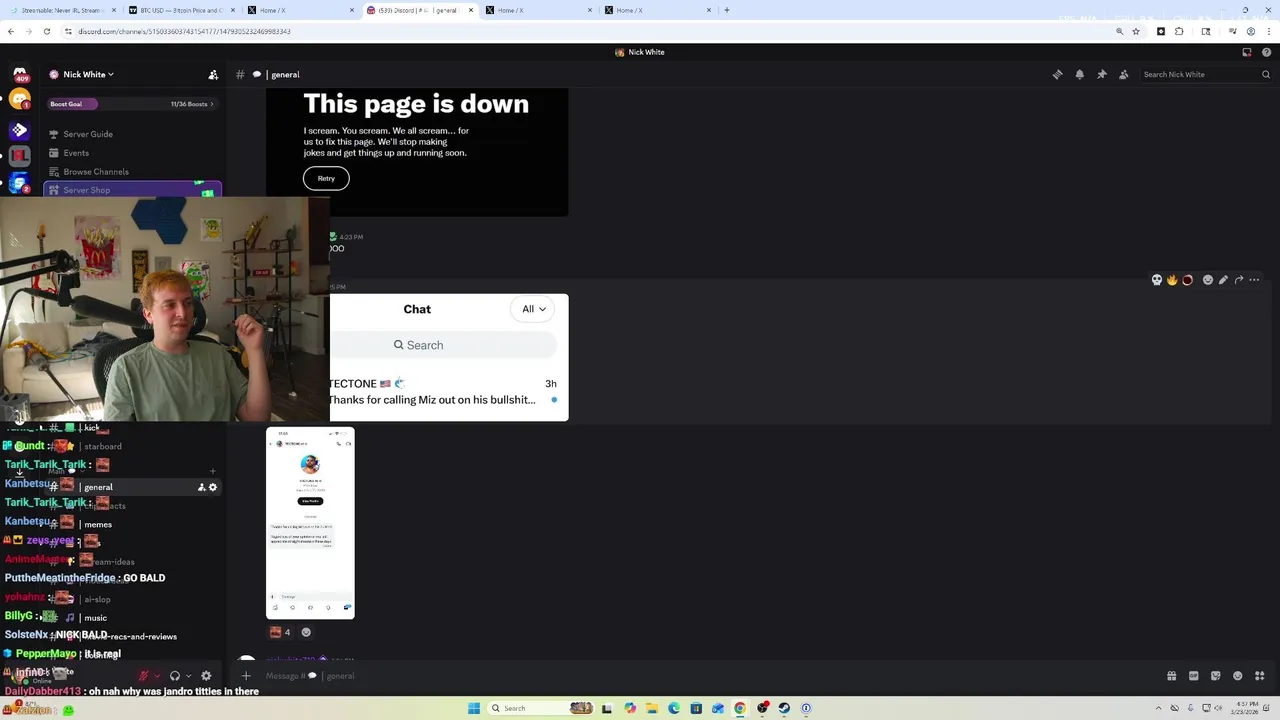Open the apps icon in message bar
Image resolution: width=1280 pixels, height=720 pixels.
point(1260,676)
